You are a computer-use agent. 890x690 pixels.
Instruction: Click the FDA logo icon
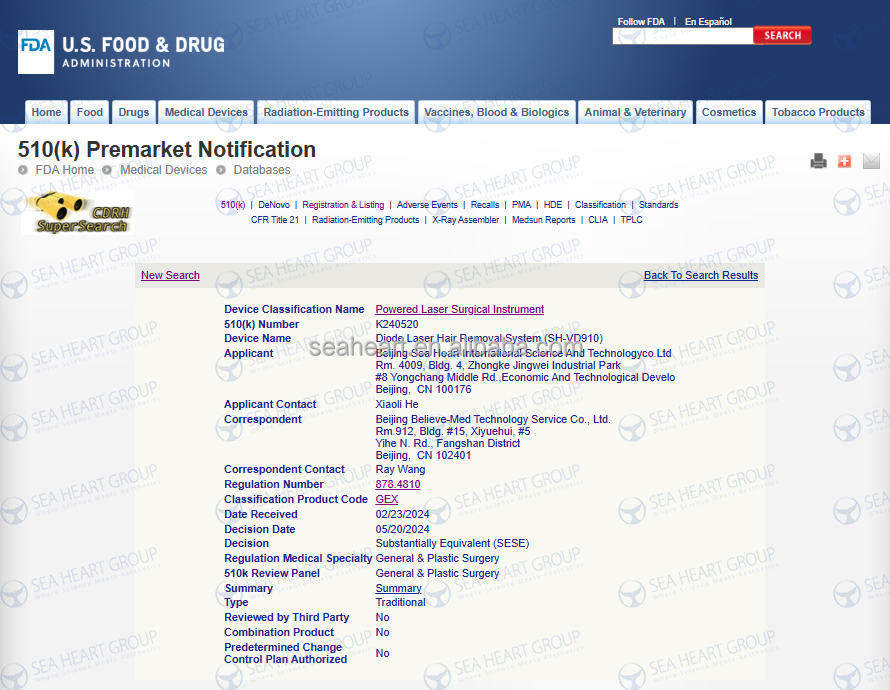36,52
